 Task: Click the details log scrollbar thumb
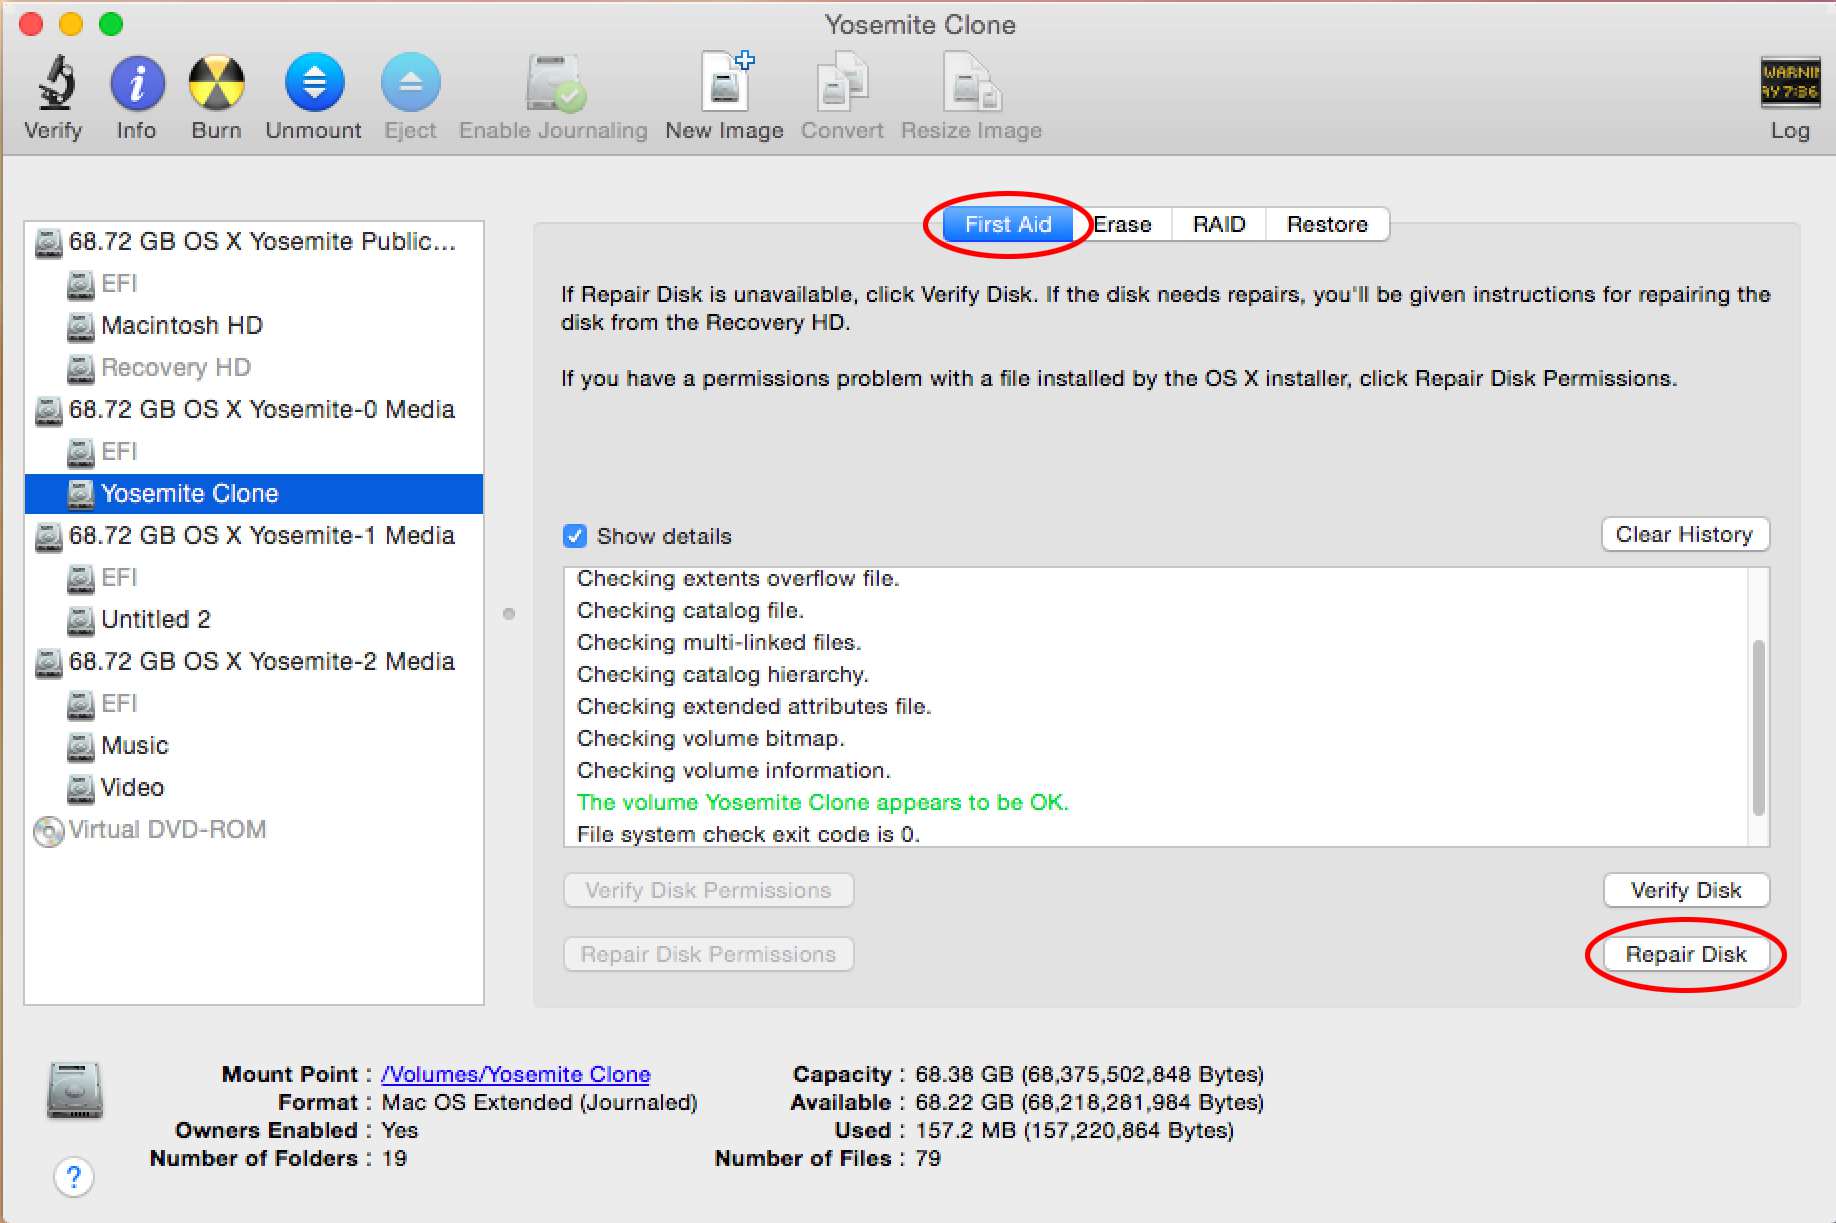pos(1758,727)
